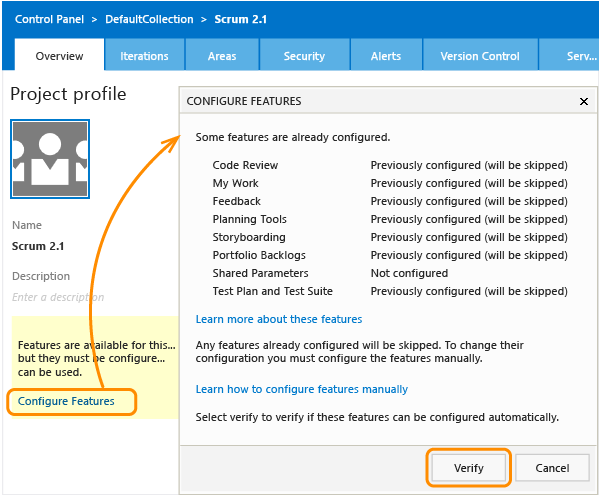Go to the Version Control tab
Screen dimensions: 600x496
pos(480,56)
